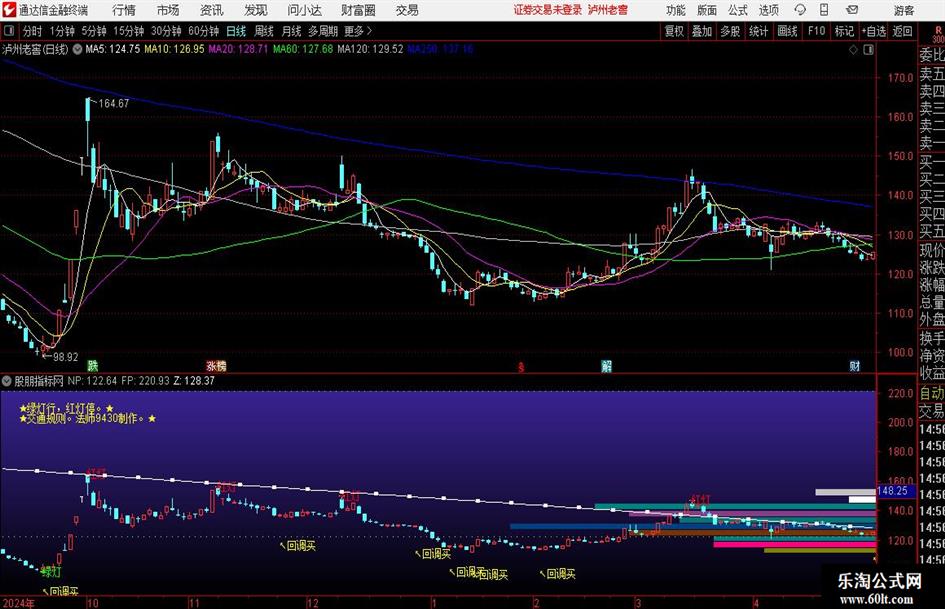Open the 选项 menu
The width and height of the screenshot is (945, 609).
[768, 10]
